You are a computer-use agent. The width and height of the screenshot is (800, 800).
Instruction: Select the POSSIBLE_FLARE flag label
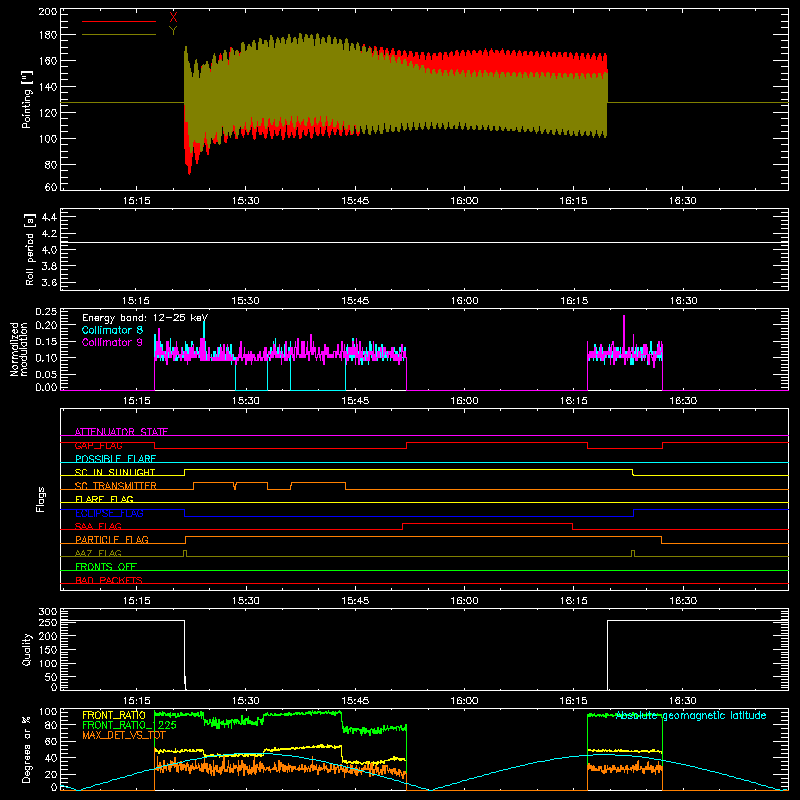pos(115,459)
